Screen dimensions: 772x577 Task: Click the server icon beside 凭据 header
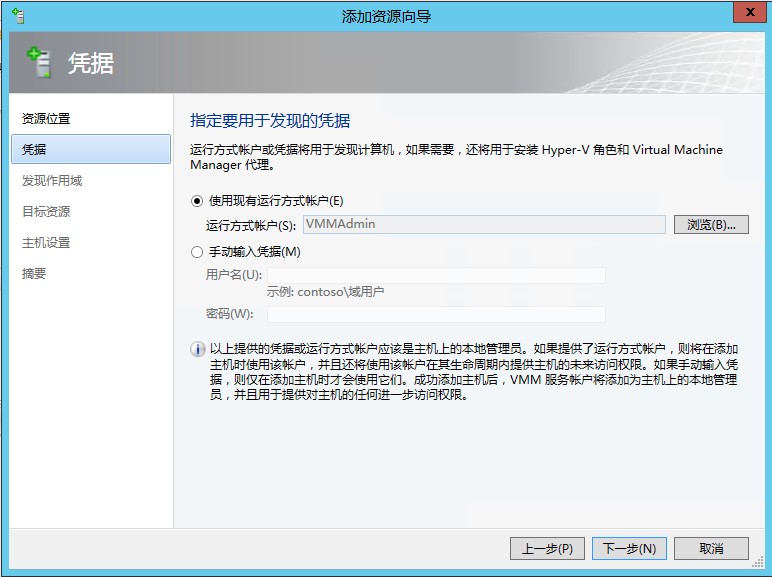[x=39, y=62]
